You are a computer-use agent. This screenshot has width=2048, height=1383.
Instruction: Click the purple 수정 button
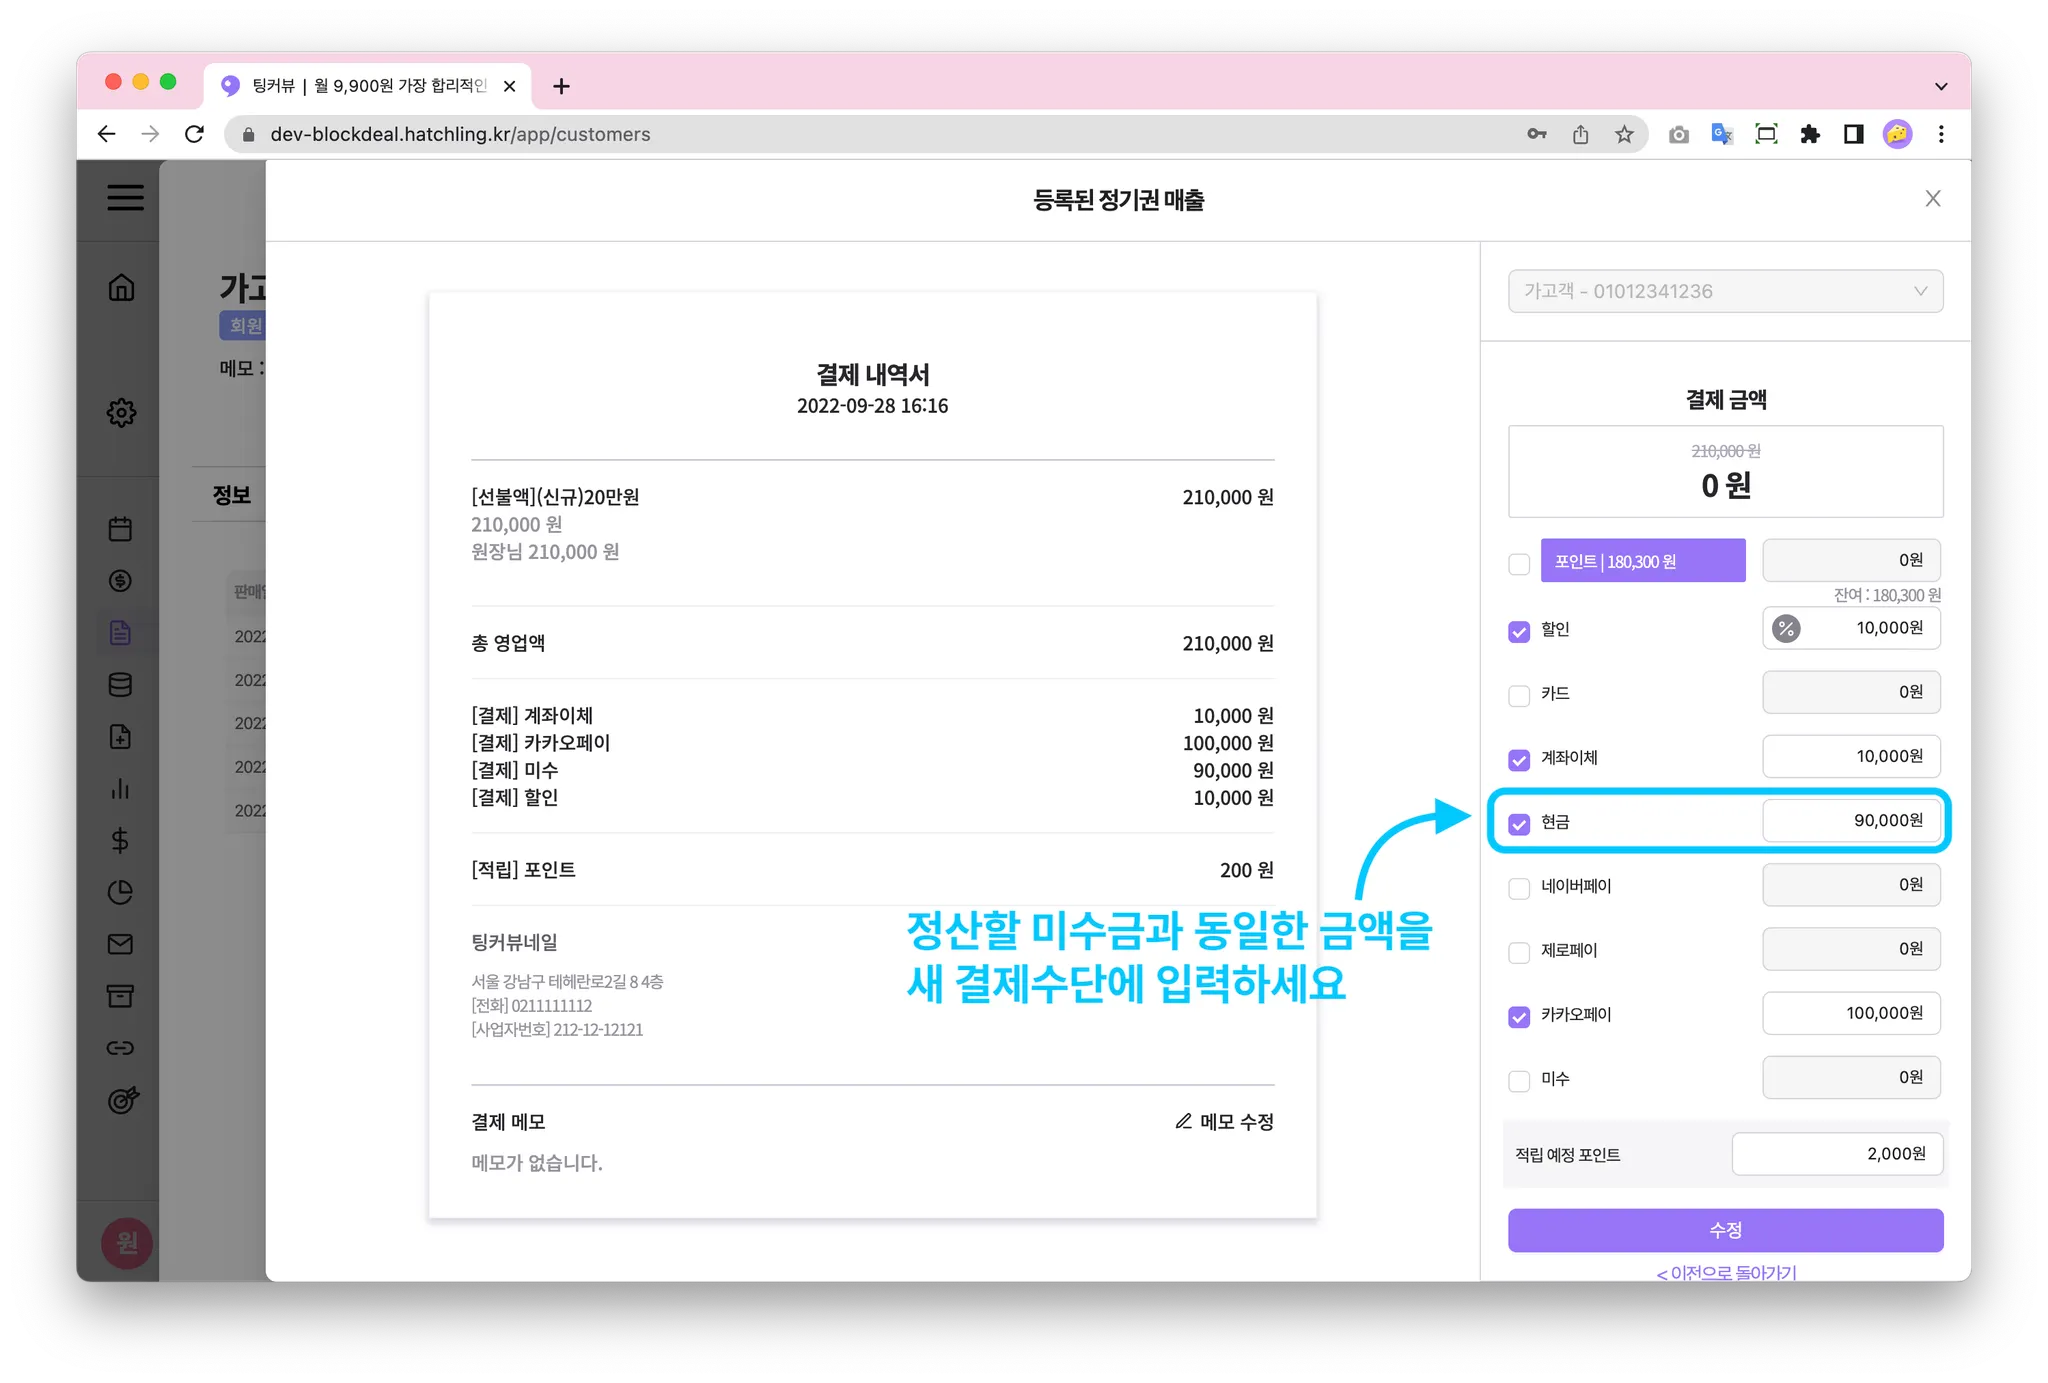1725,1230
